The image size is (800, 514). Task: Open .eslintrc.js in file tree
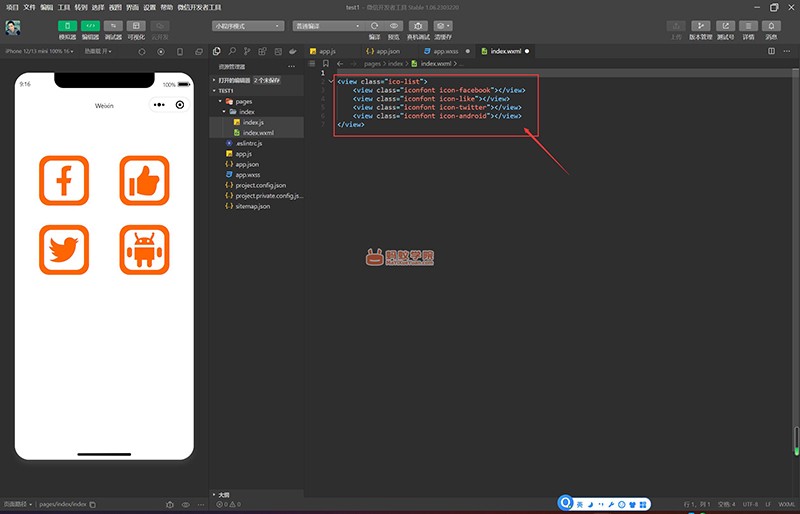click(257, 143)
